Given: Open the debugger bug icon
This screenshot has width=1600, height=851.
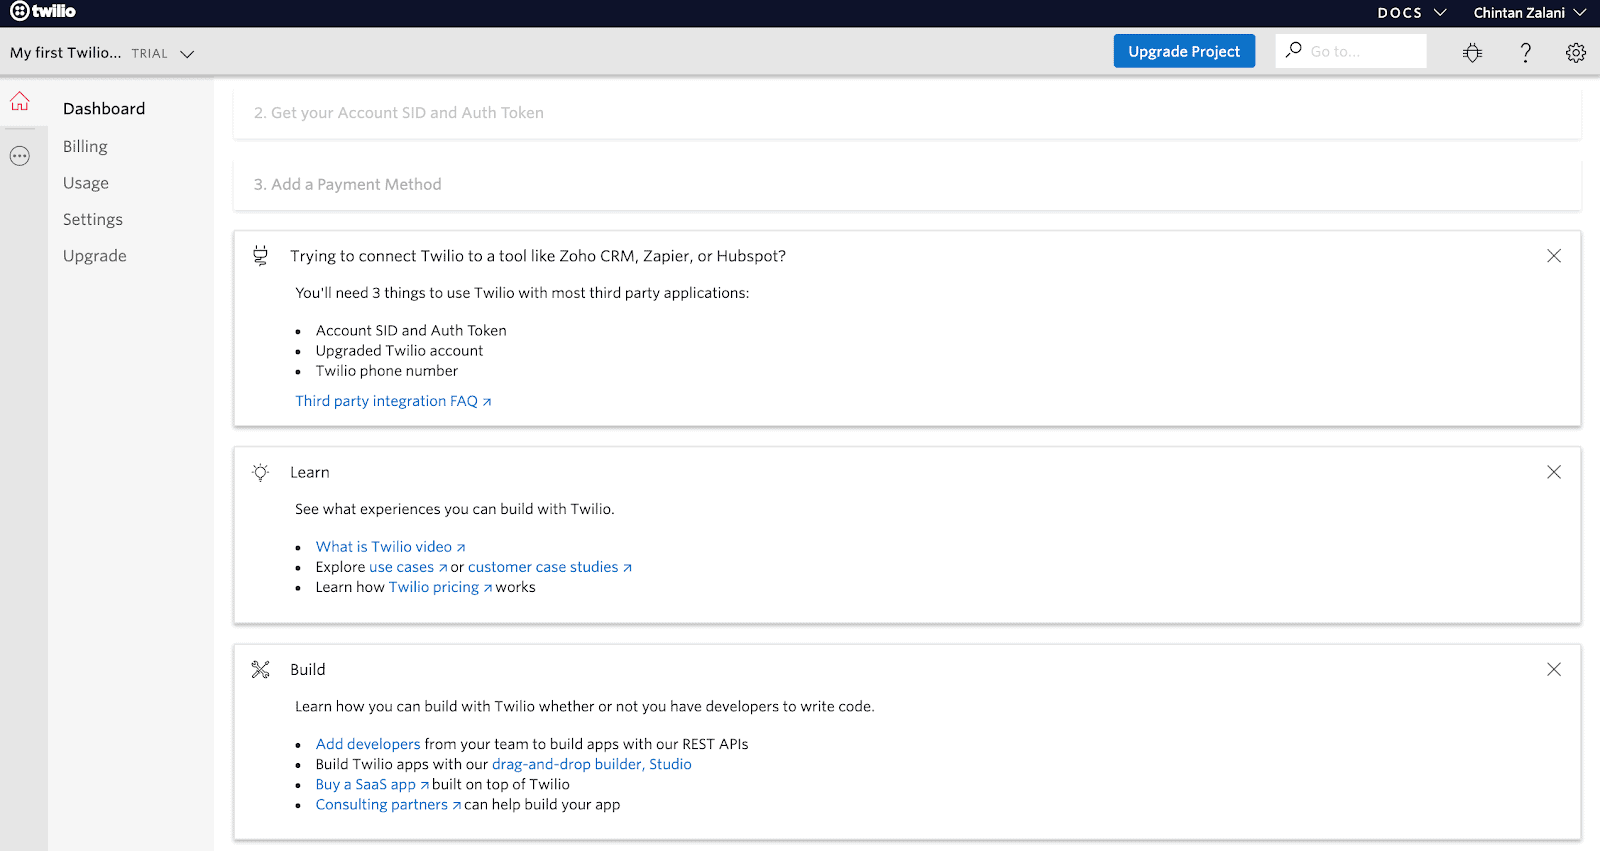Looking at the screenshot, I should tap(1472, 53).
